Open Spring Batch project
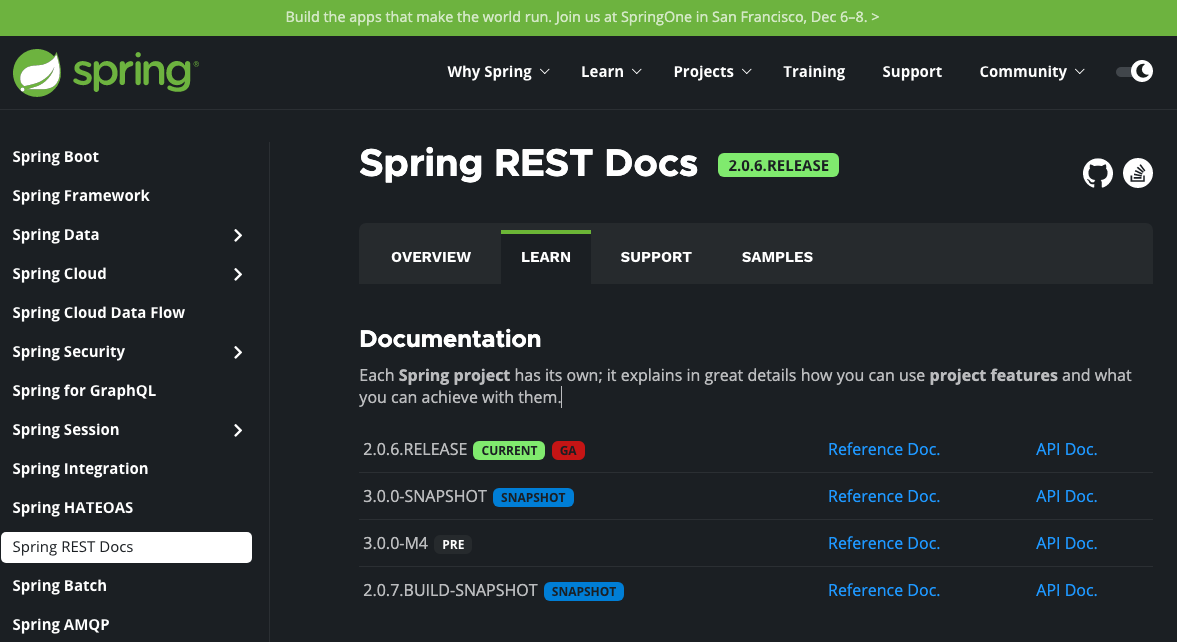Viewport: 1177px width, 642px height. [x=59, y=586]
